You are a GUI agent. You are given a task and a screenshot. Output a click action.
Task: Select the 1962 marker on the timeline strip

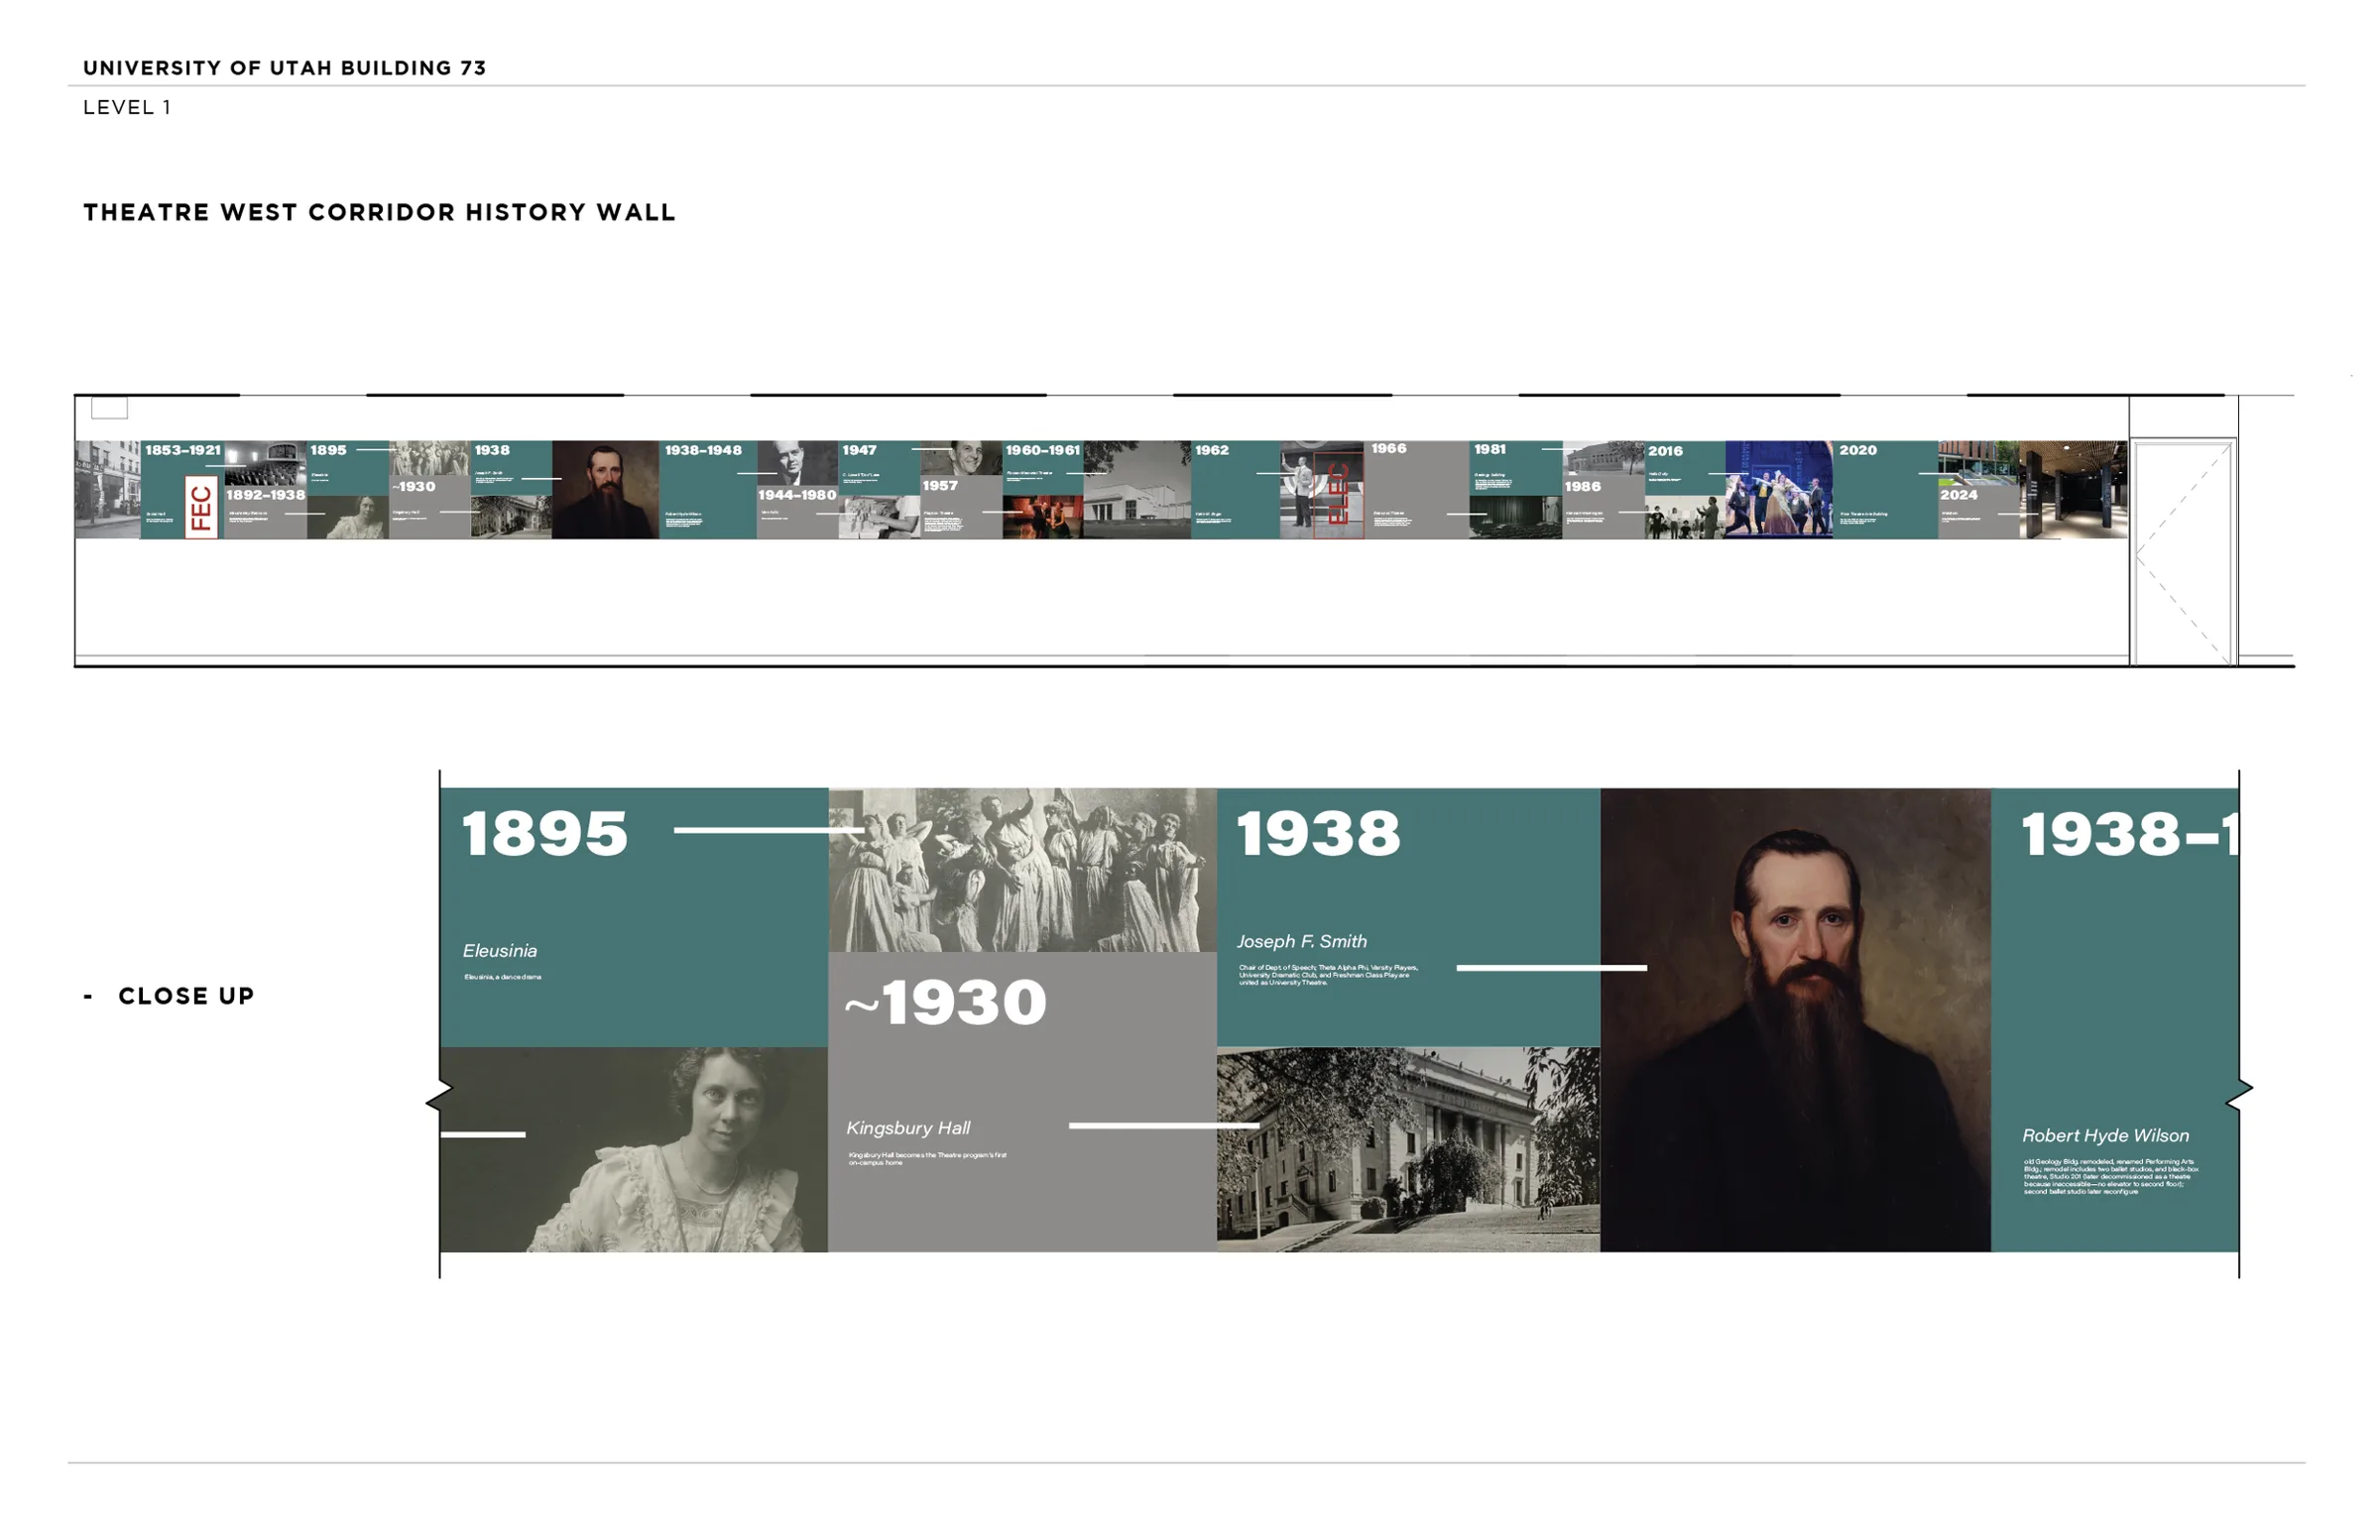pos(1211,450)
